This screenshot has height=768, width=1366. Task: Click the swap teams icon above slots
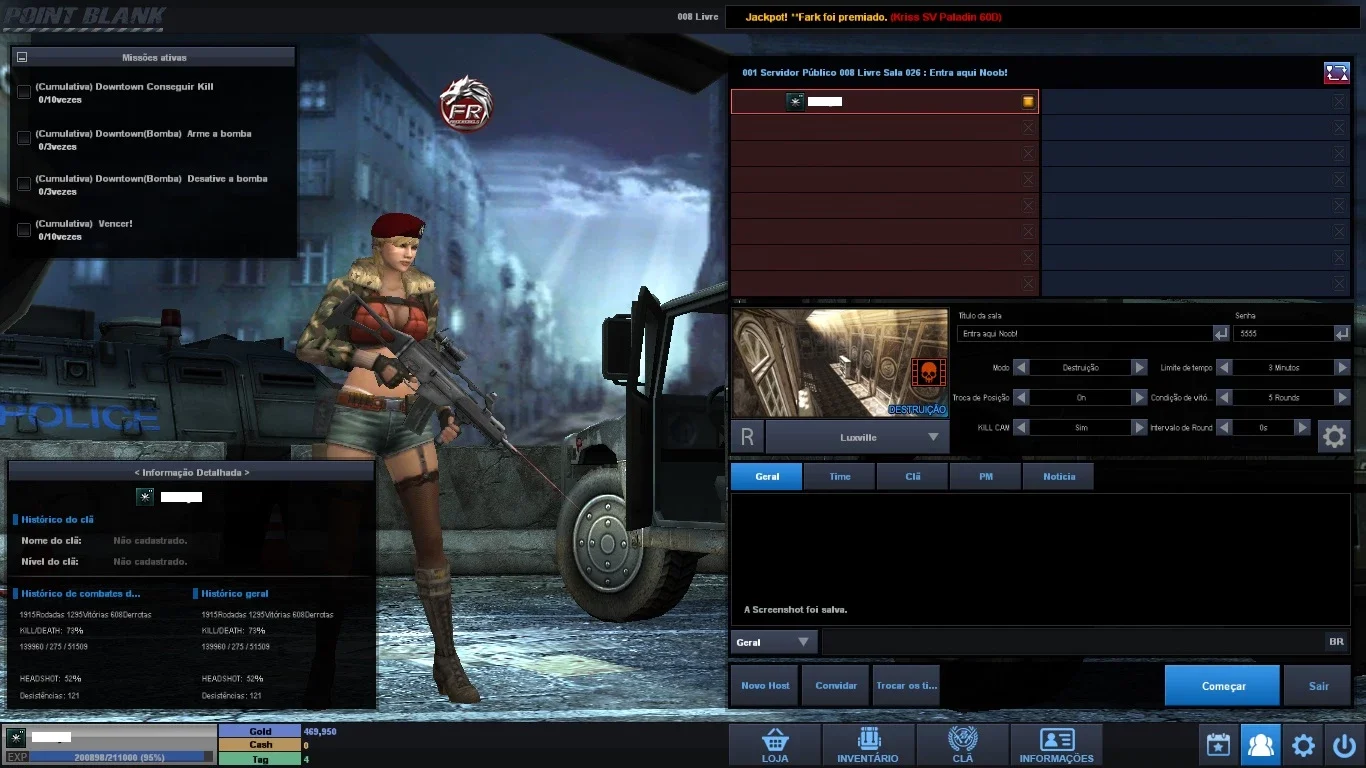(x=1337, y=73)
